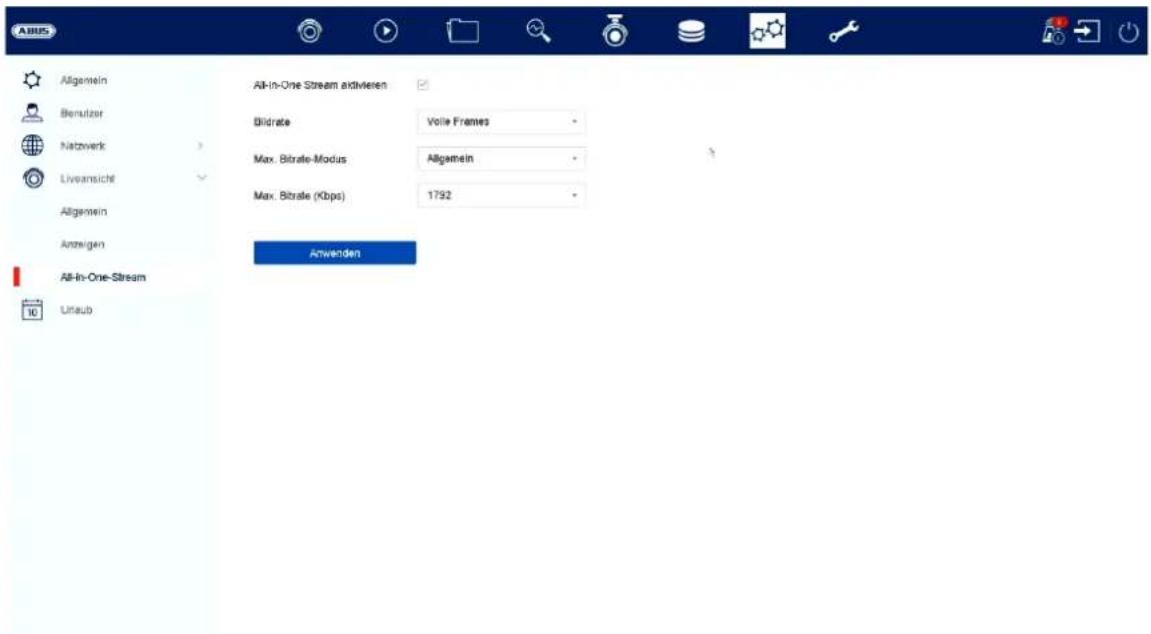This screenshot has width=1151, height=634.
Task: Open the smart search magnifier icon
Action: coord(539,31)
